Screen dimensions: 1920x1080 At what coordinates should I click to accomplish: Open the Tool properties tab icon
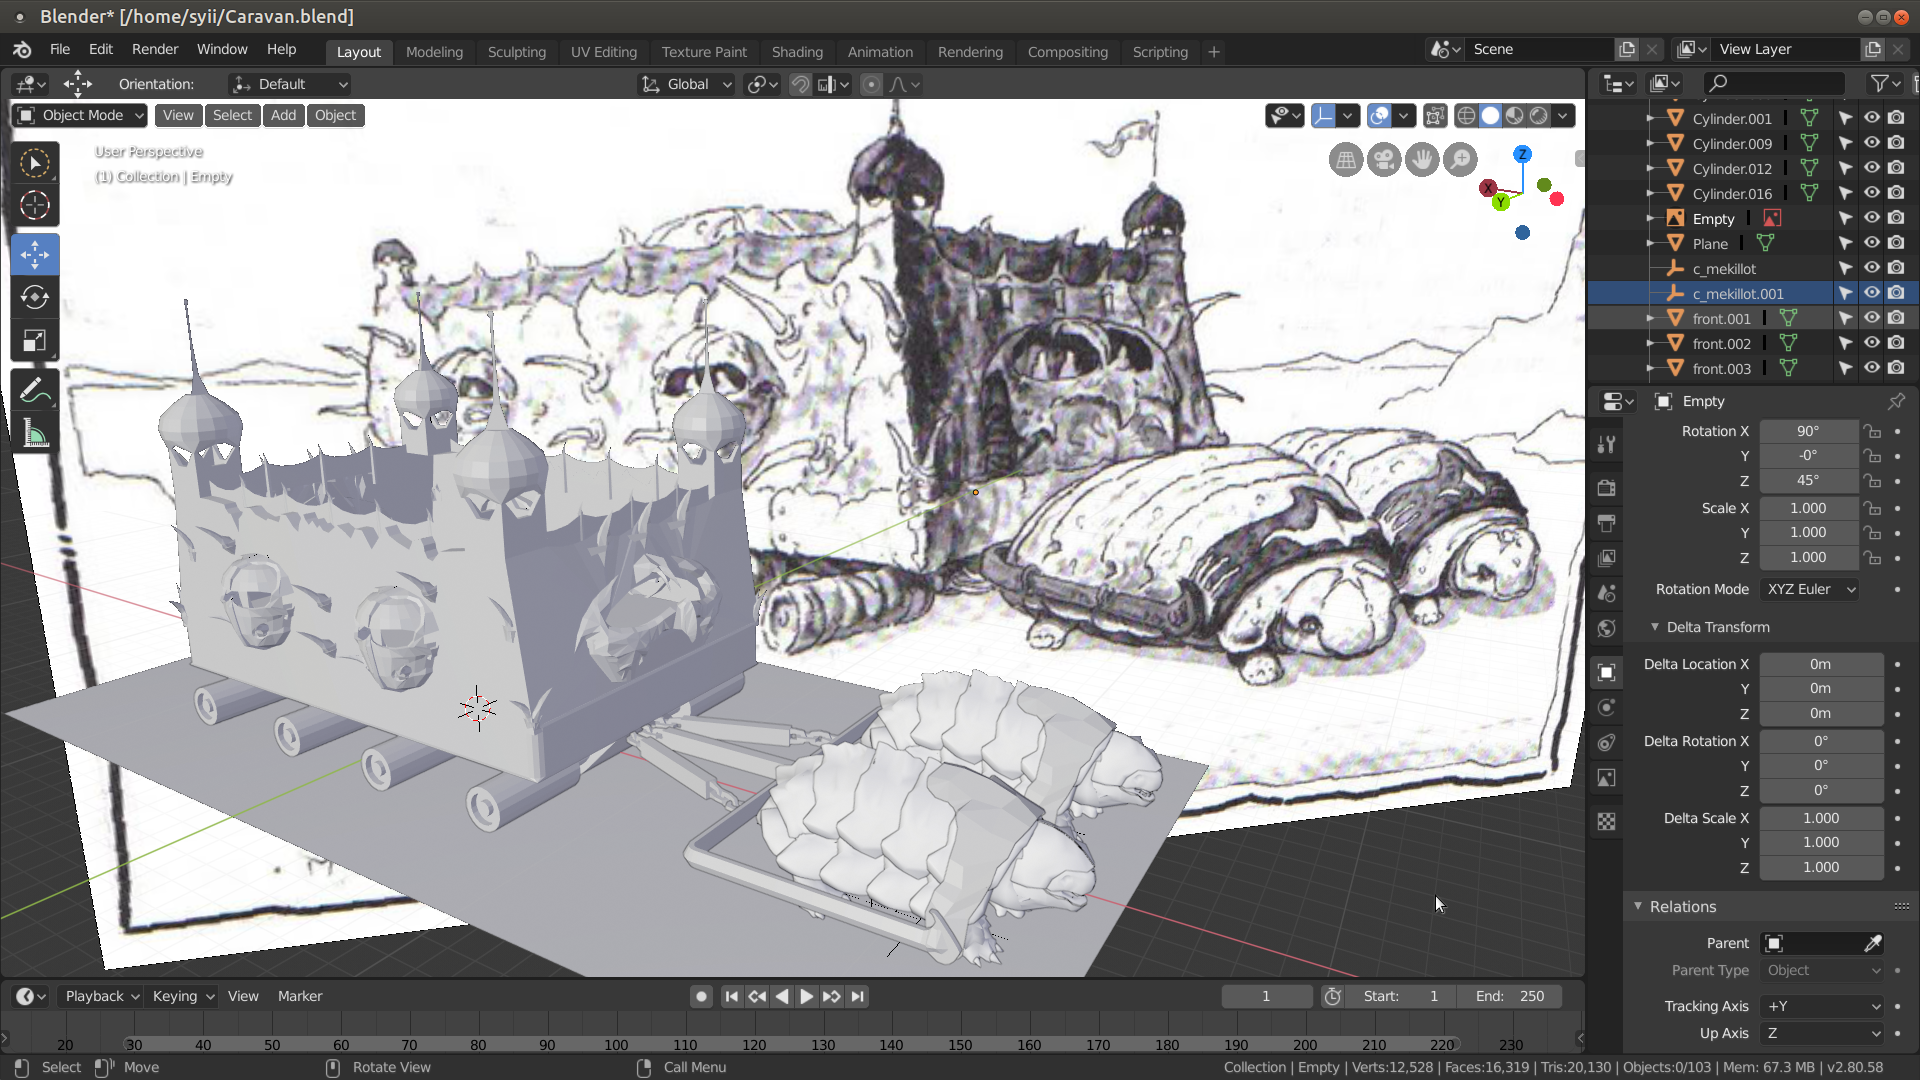1607,445
